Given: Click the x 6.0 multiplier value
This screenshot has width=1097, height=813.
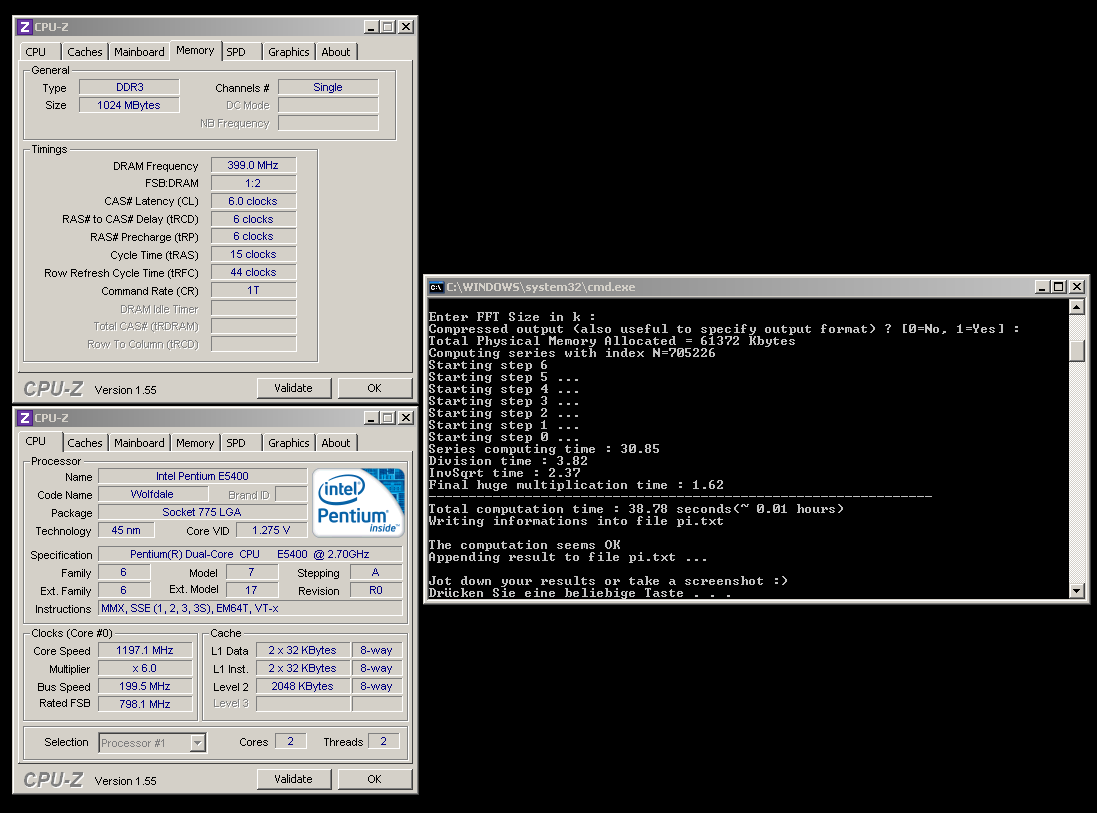Looking at the screenshot, I should pos(146,669).
